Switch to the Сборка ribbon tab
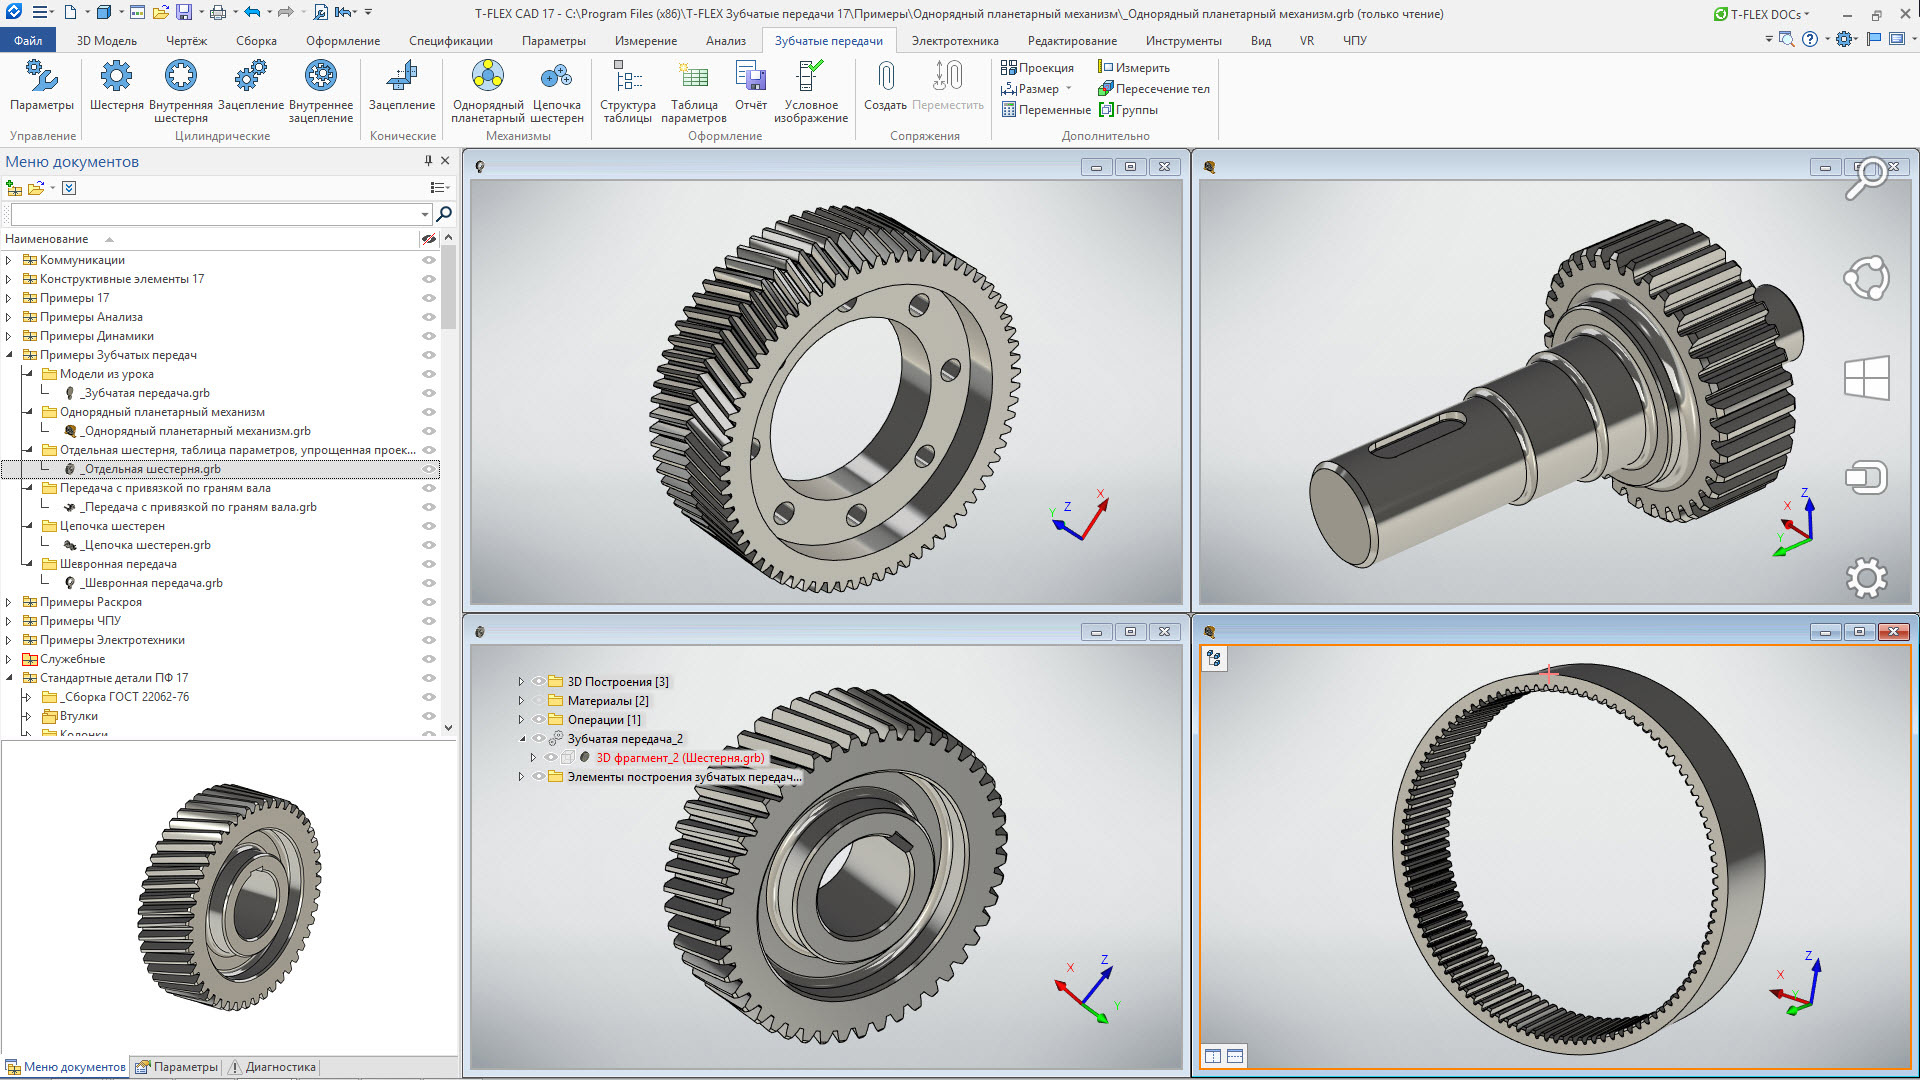The image size is (1920, 1080). (256, 41)
